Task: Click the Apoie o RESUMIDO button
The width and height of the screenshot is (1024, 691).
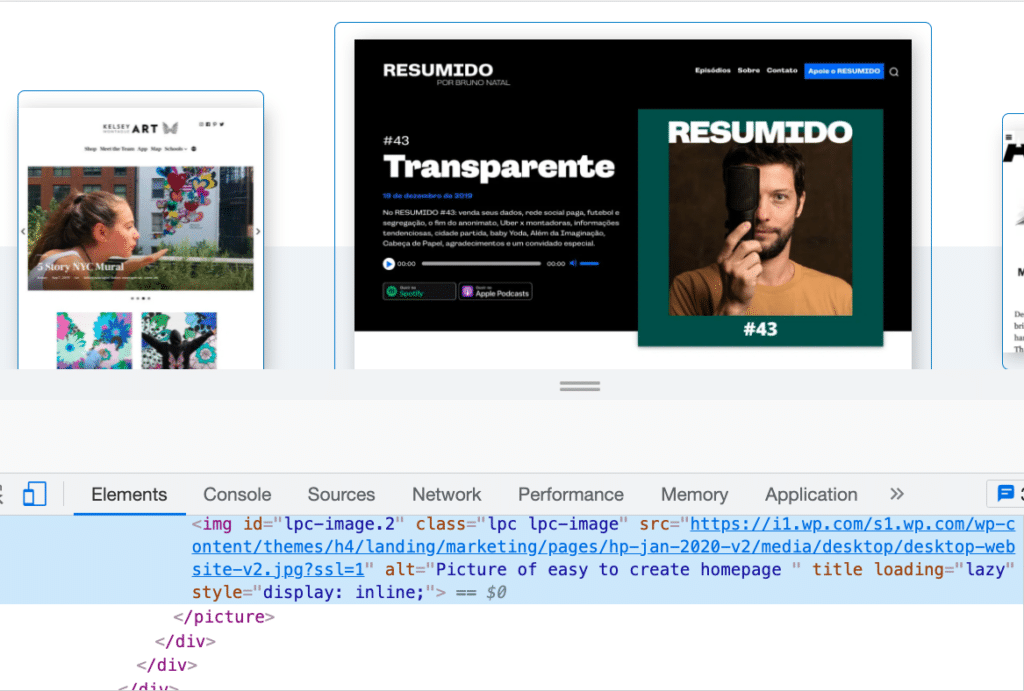Action: [x=846, y=71]
